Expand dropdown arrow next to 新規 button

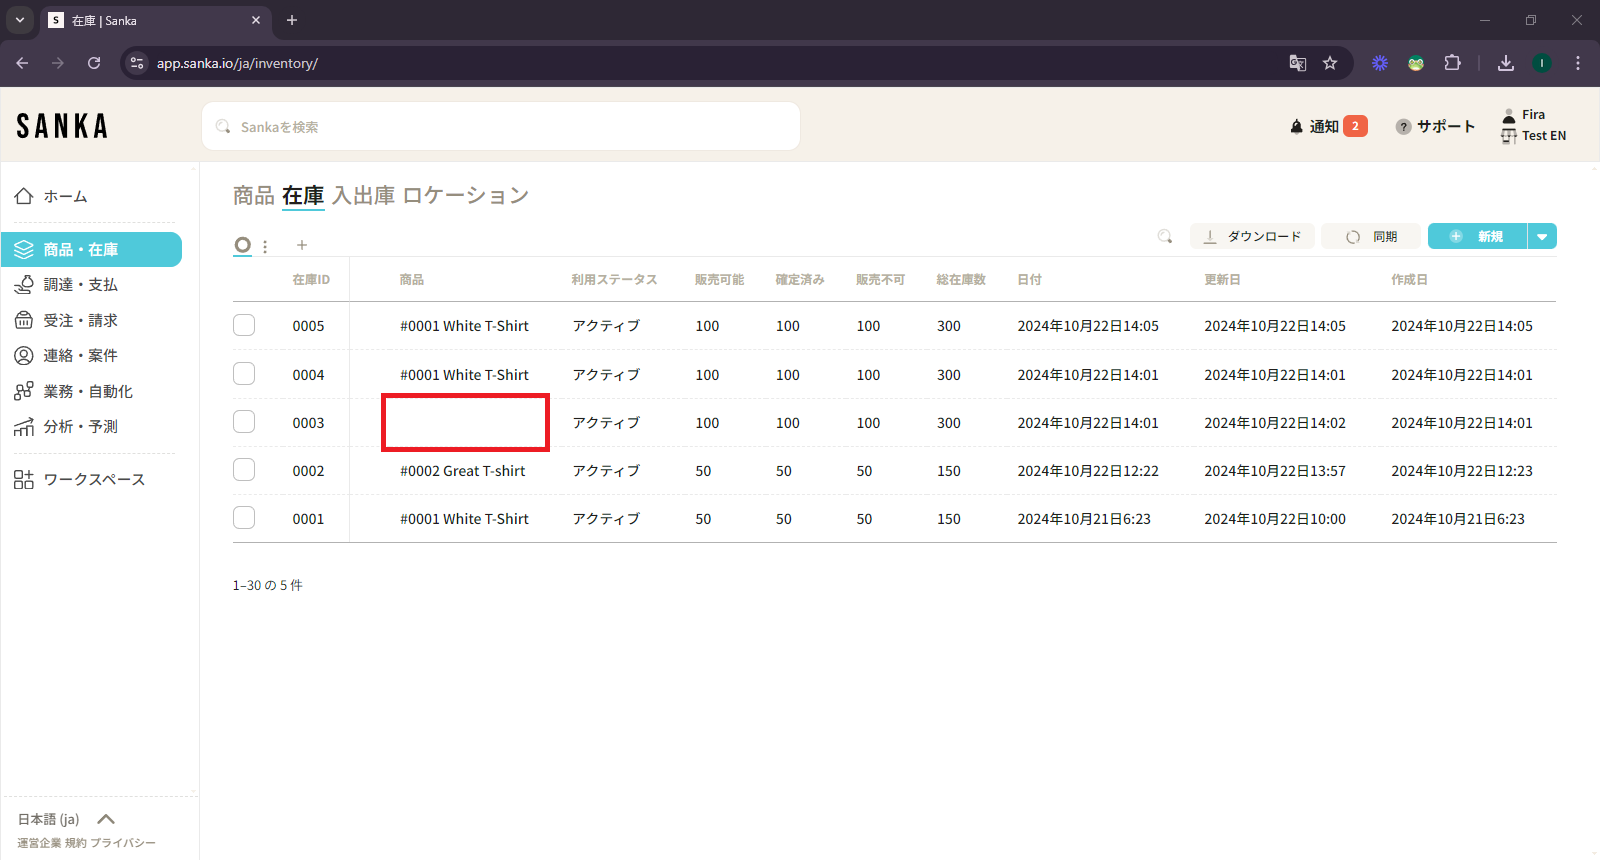click(x=1542, y=237)
